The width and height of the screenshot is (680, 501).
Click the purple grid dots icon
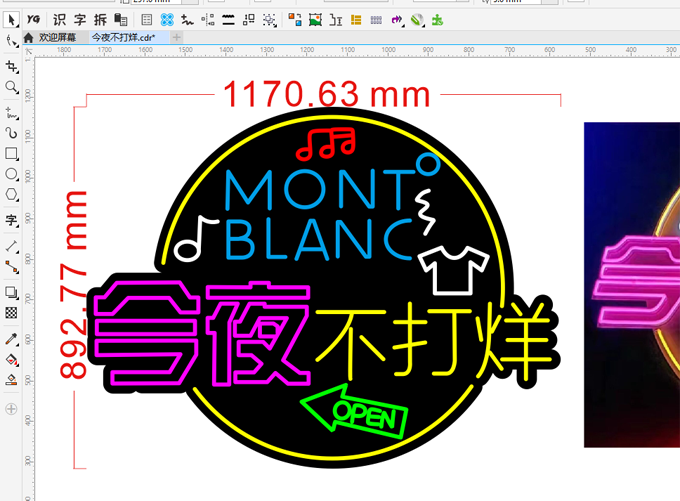tap(376, 20)
